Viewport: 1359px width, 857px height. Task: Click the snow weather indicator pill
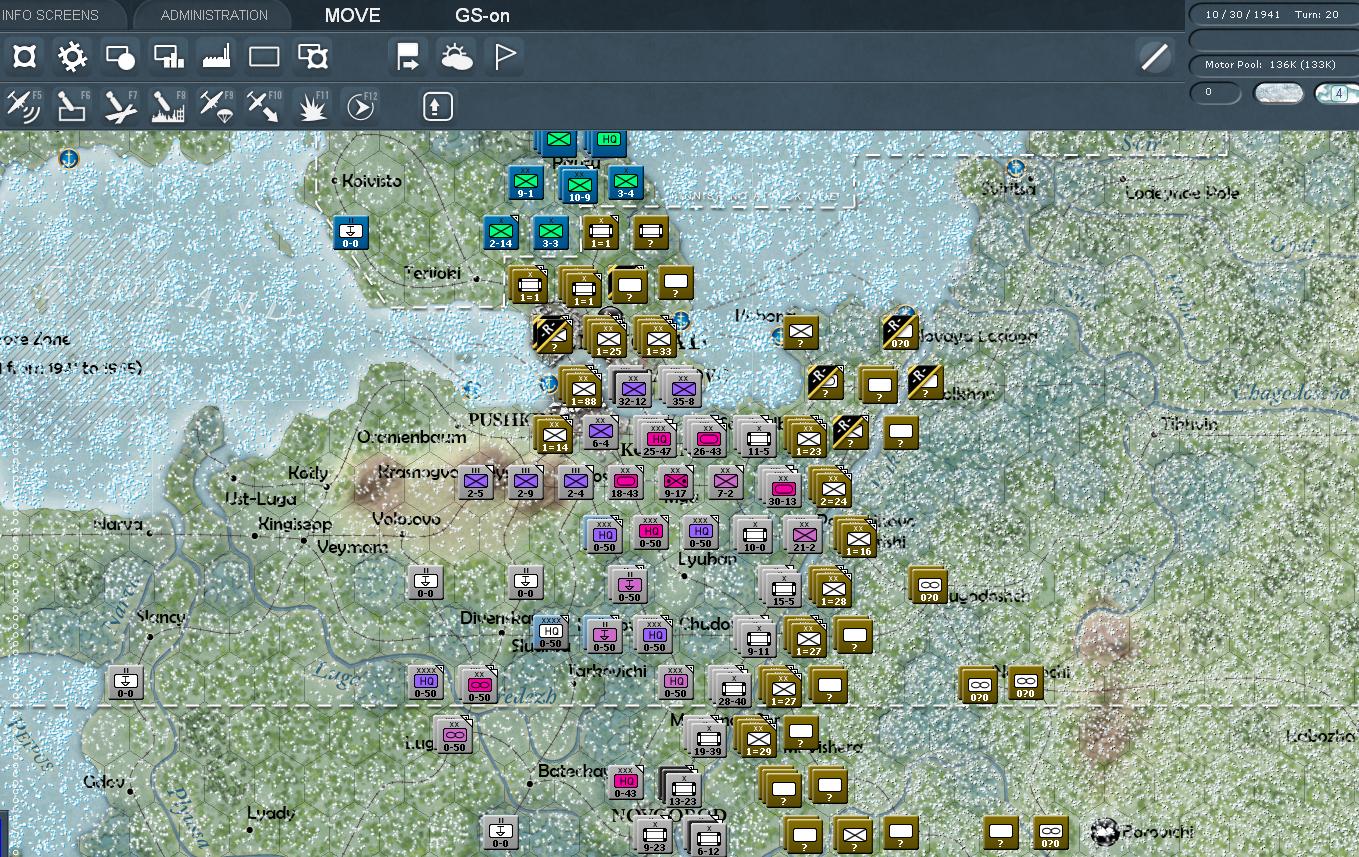1279,93
